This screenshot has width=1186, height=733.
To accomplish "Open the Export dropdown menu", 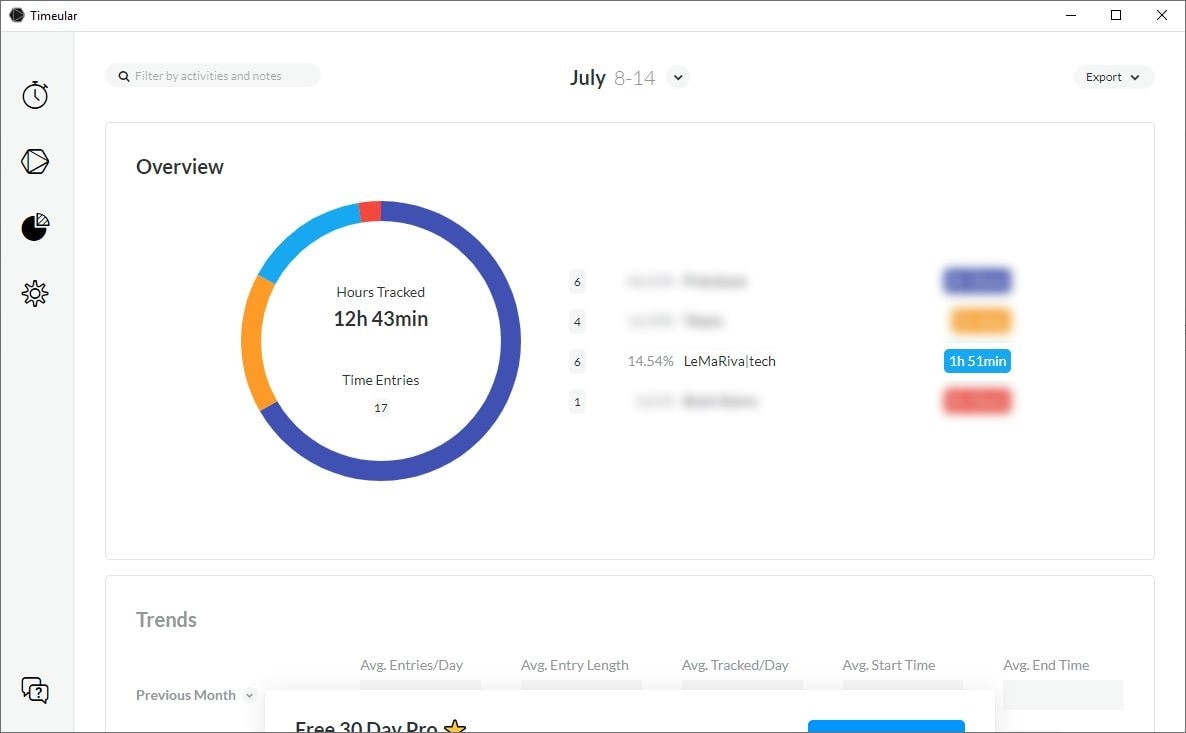I will [1113, 77].
